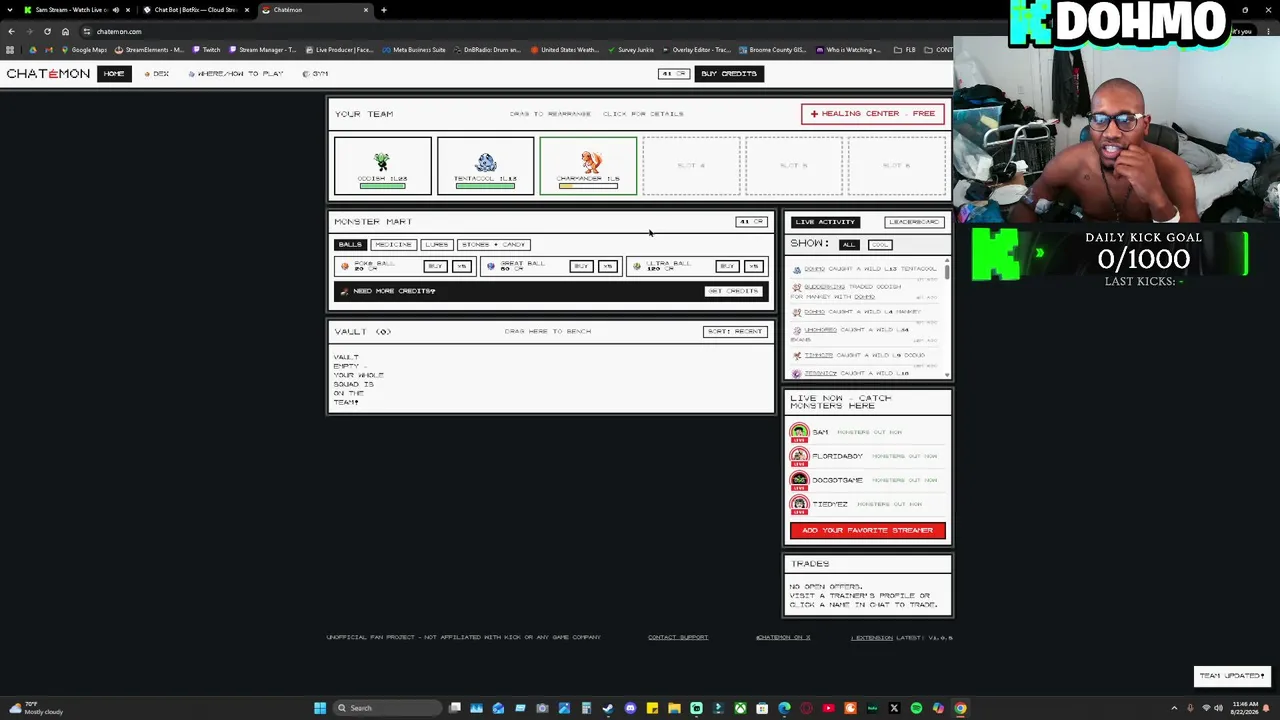Open Steam from the taskbar
Viewport: 1280px width, 720px height.
[x=608, y=708]
